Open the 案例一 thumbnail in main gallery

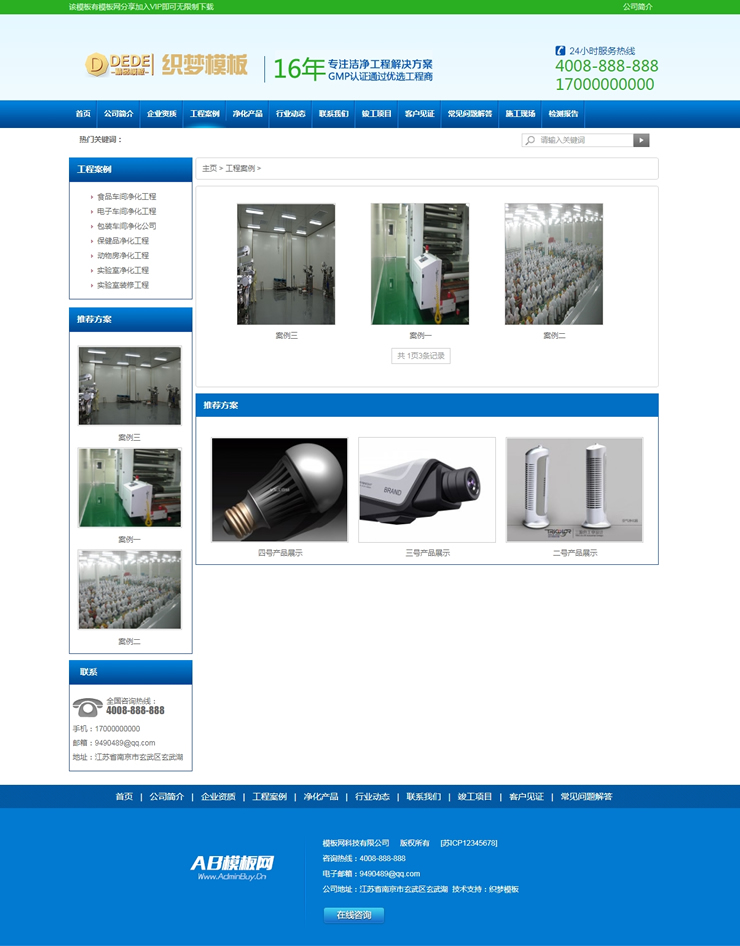420,264
